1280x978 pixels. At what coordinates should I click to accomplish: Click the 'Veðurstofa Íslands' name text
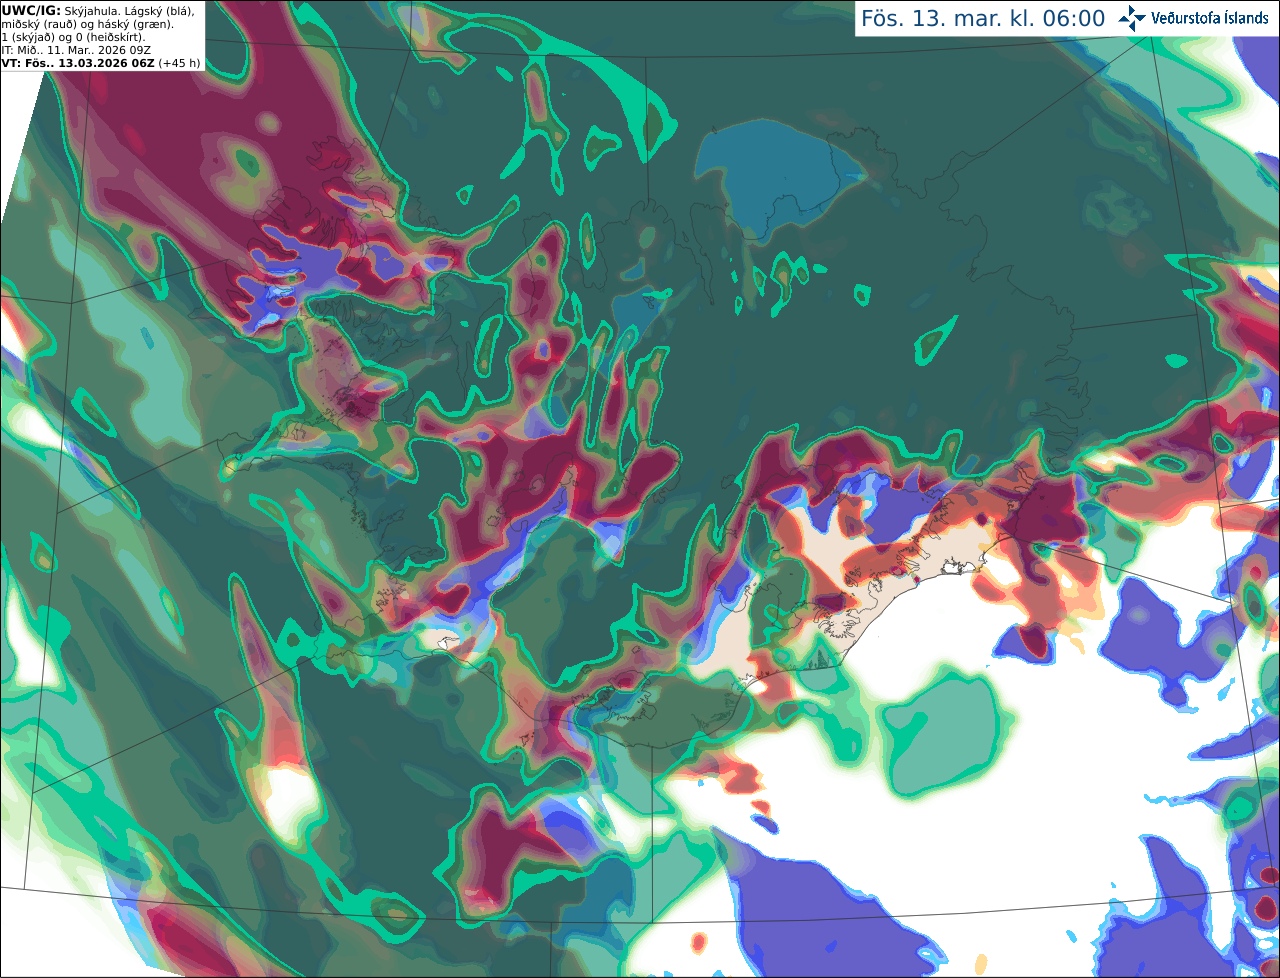pyautogui.click(x=1210, y=18)
